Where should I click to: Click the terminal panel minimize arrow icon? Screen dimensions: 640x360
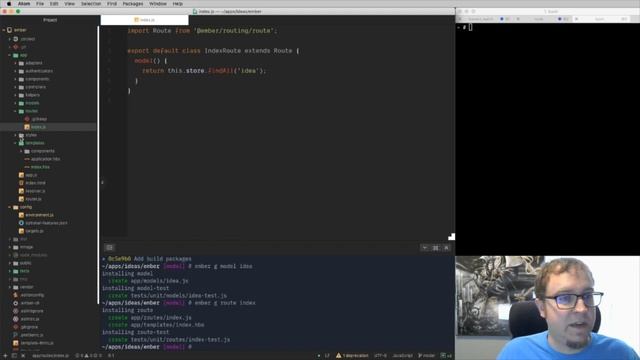pos(425,248)
